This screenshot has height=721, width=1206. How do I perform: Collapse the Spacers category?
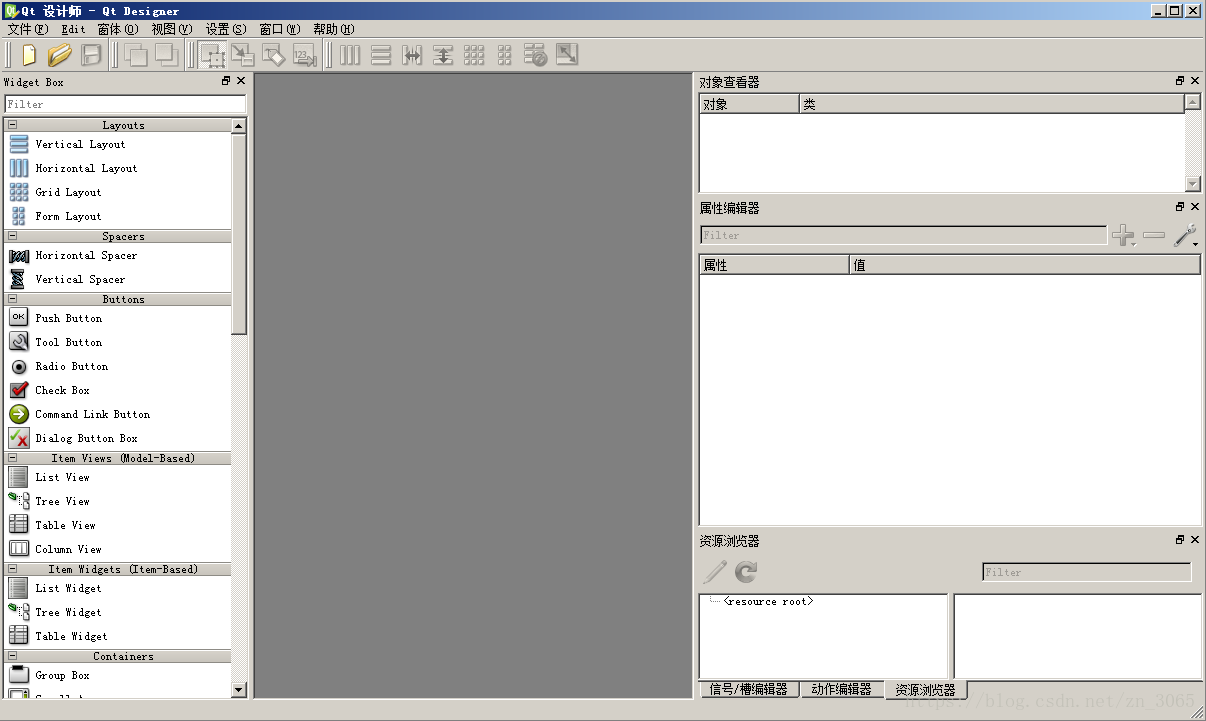pos(12,236)
